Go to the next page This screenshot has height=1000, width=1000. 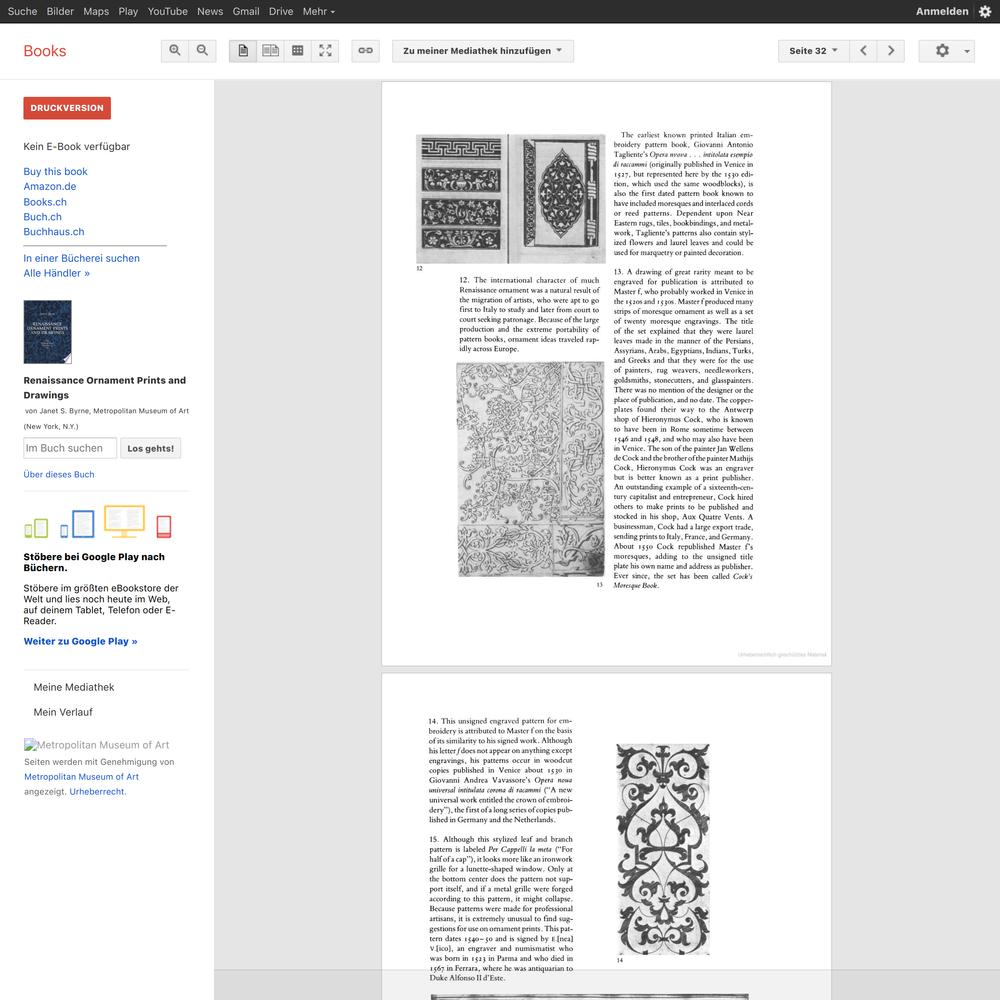(x=891, y=51)
